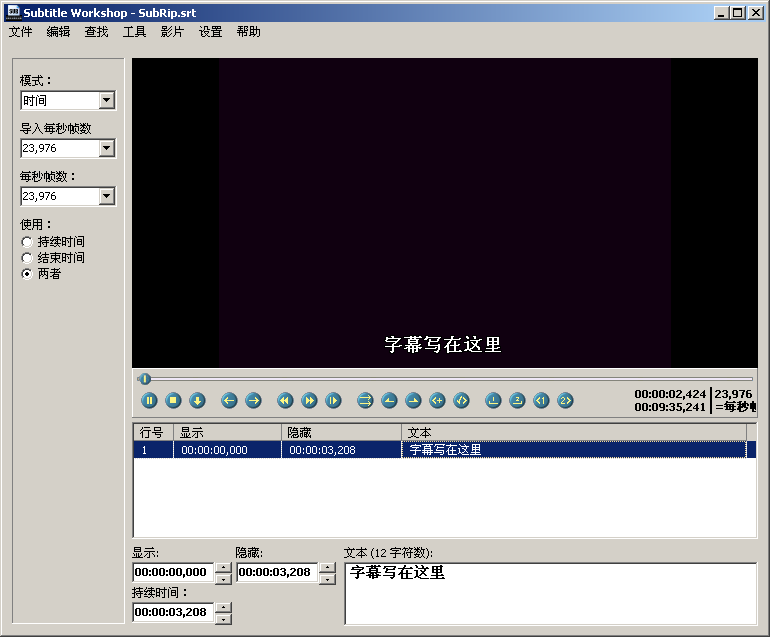Rewind the video

tap(285, 401)
